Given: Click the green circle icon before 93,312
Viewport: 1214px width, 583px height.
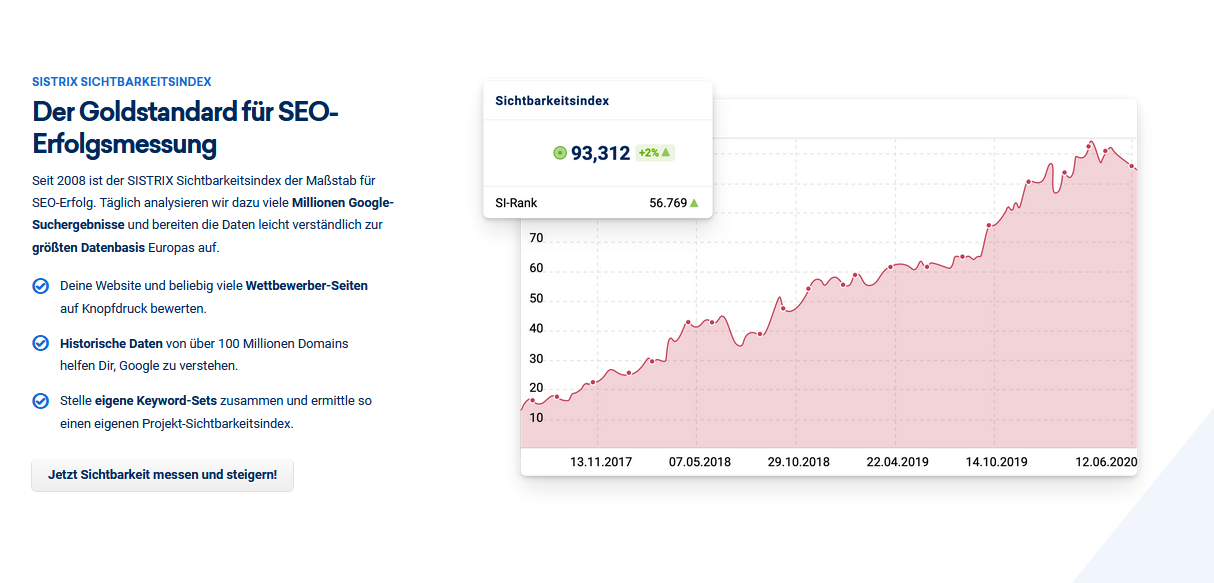Looking at the screenshot, I should click(x=560, y=153).
